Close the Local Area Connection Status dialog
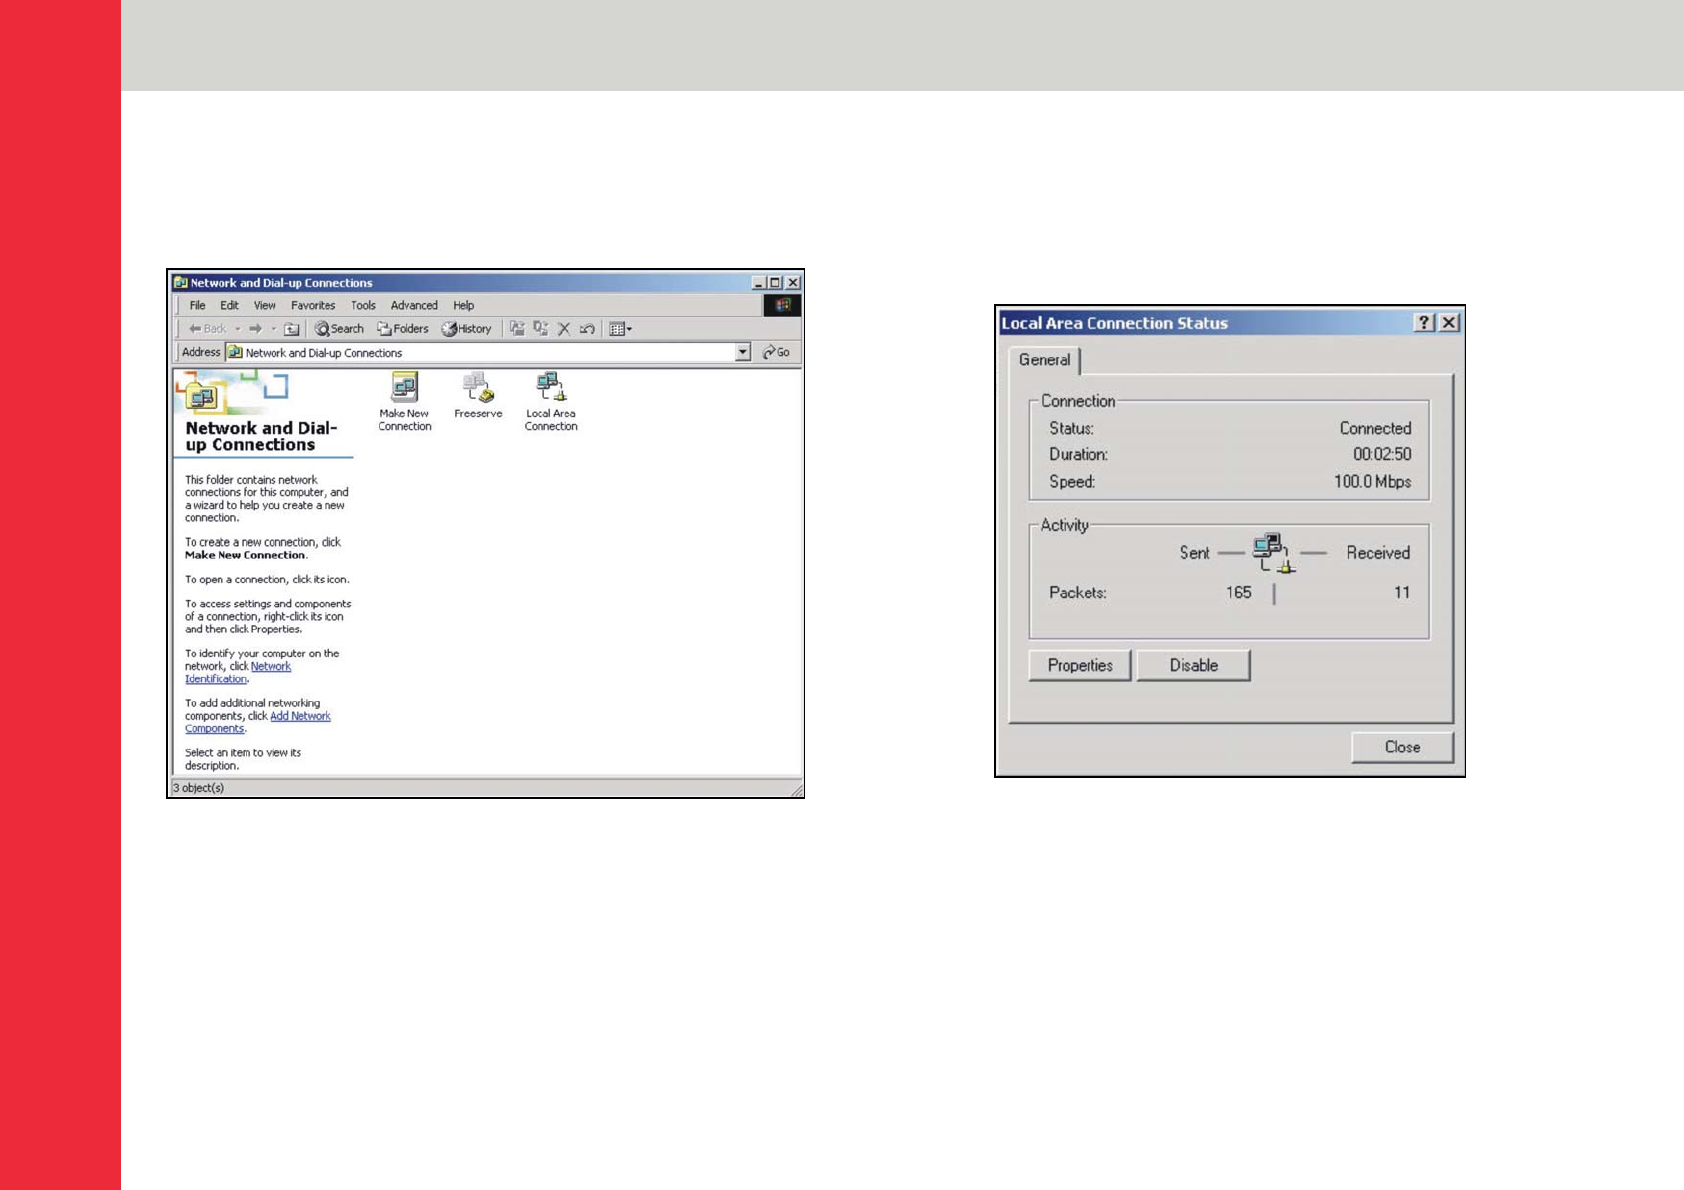The width and height of the screenshot is (1684, 1190). point(1449,322)
